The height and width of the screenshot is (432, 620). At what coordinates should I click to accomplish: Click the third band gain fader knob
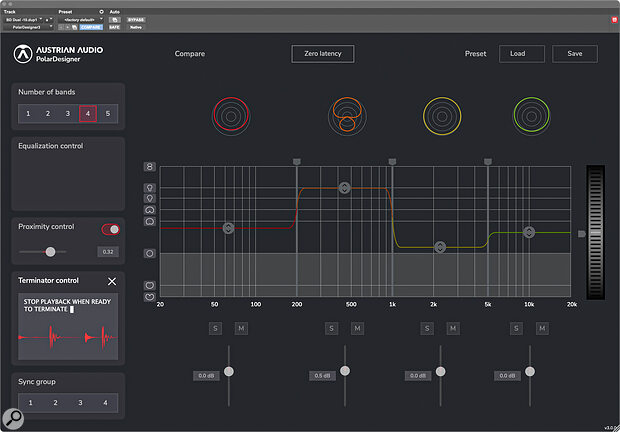point(440,372)
